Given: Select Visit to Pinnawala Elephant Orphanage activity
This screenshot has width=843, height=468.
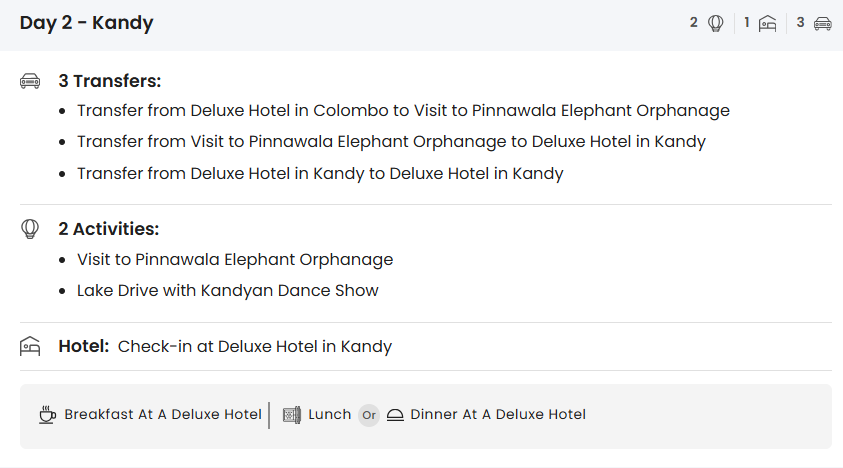Looking at the screenshot, I should point(235,260).
